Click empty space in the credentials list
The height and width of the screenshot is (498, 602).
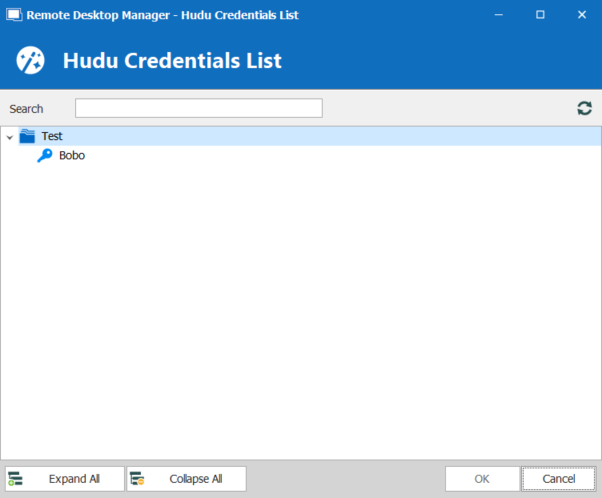300,320
